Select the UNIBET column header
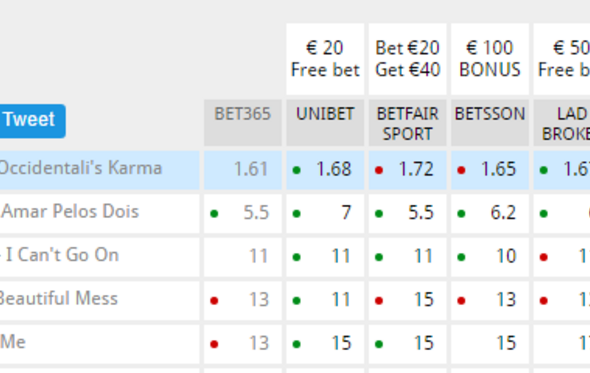The width and height of the screenshot is (590, 373). tap(325, 123)
